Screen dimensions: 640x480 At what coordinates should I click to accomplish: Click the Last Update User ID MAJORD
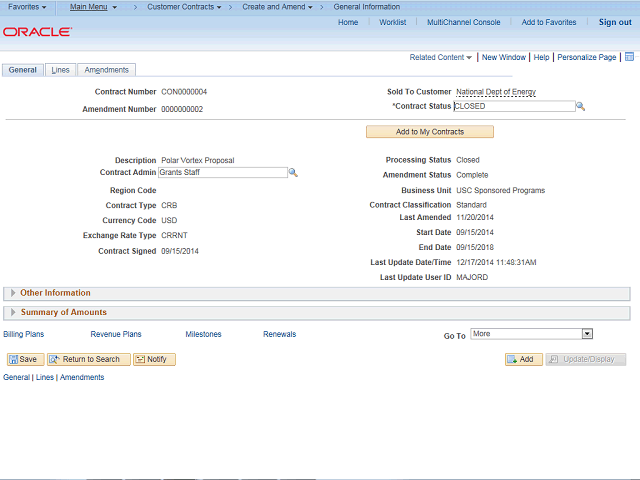point(472,278)
